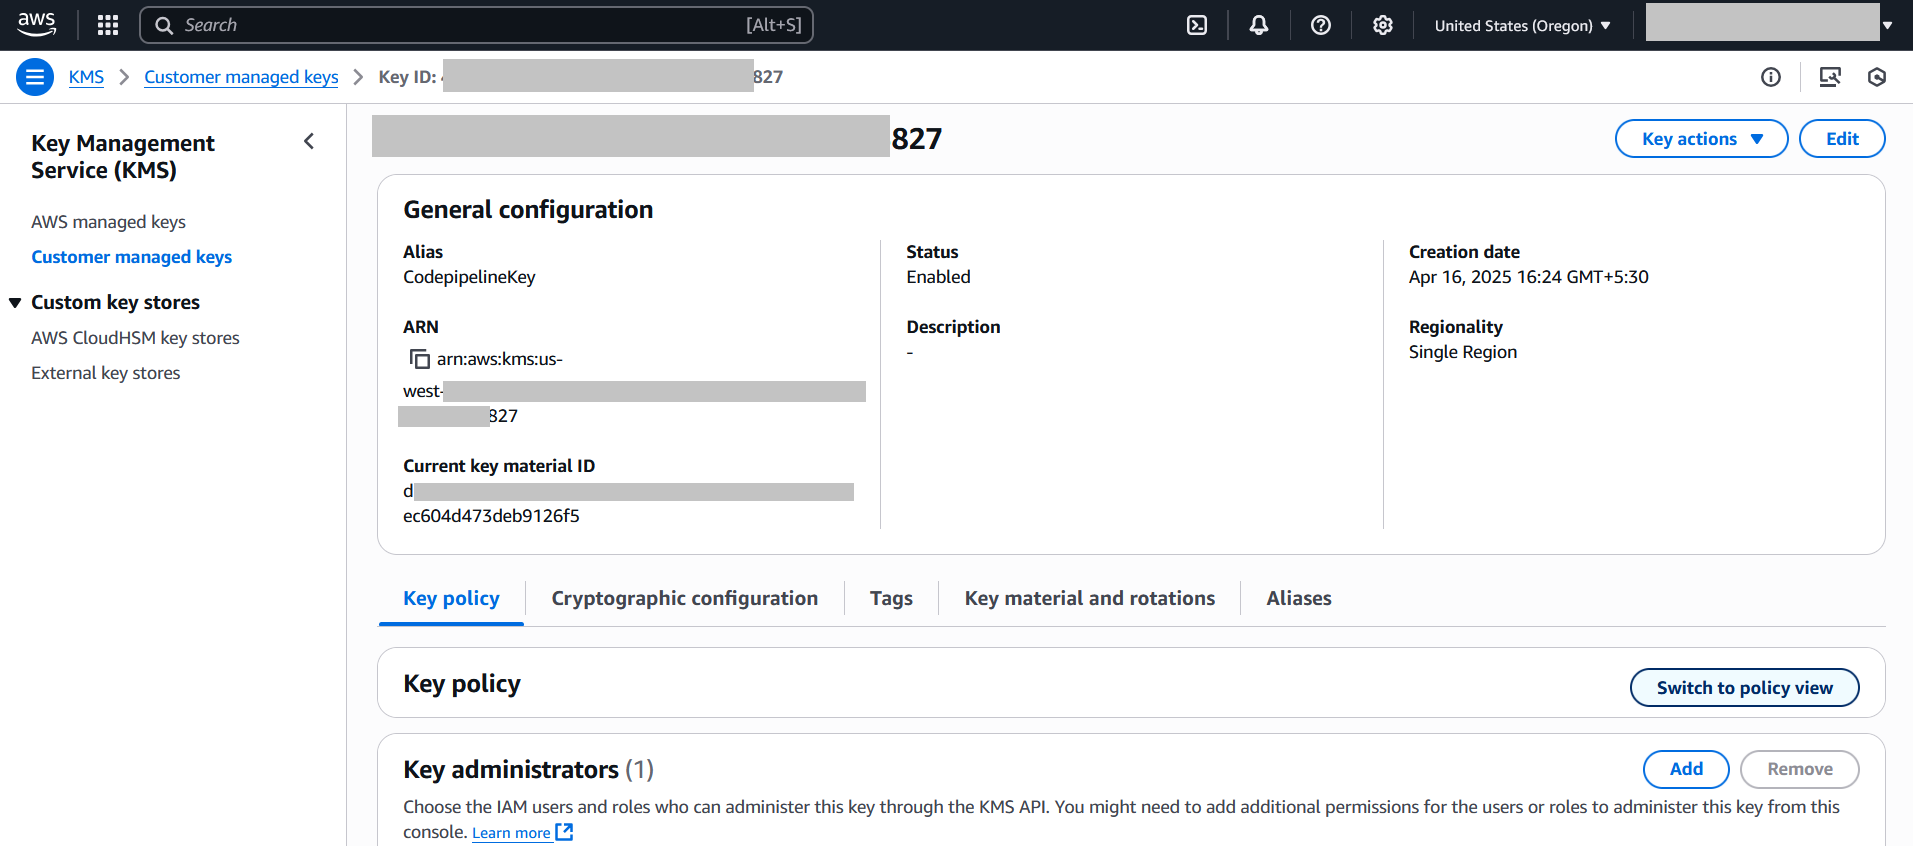This screenshot has width=1913, height=846.
Task: Go to AWS managed keys
Action: (108, 222)
